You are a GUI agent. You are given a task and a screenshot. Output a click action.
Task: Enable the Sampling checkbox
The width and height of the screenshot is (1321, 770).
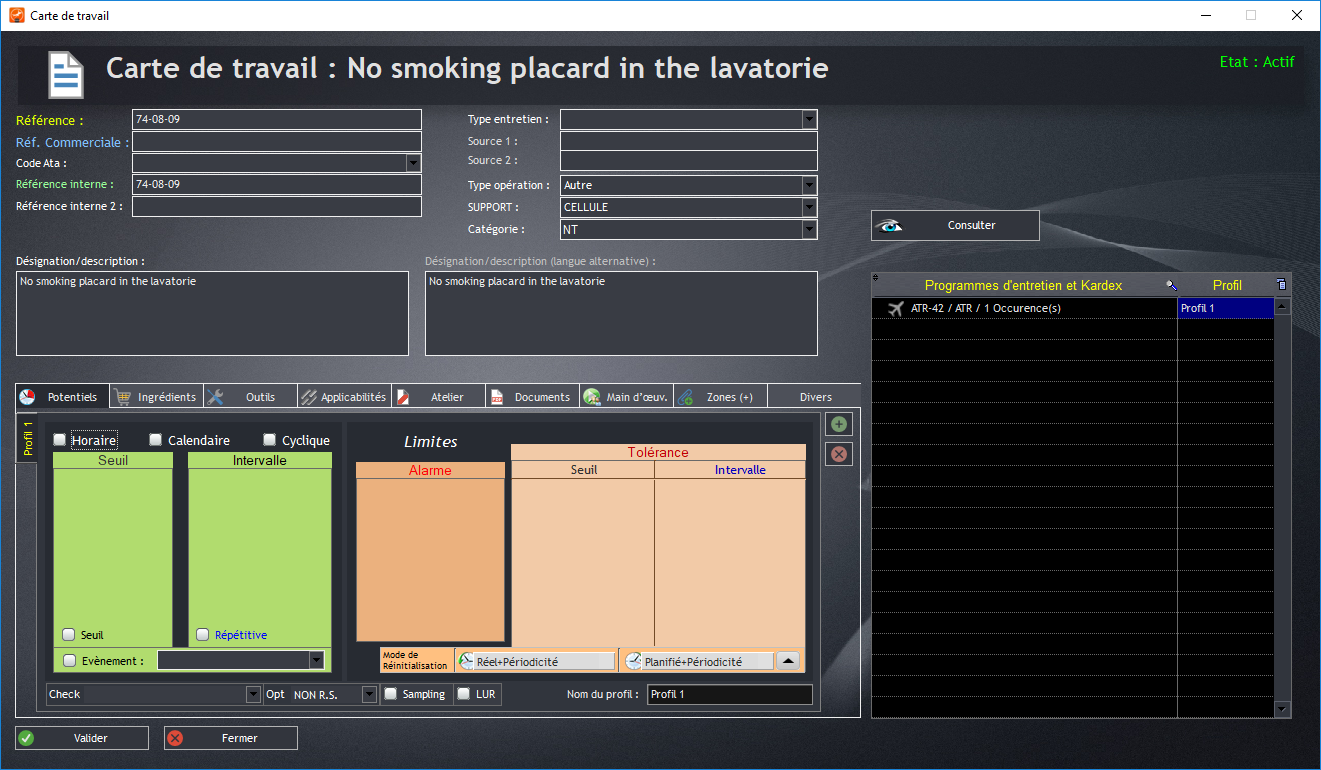tap(391, 694)
